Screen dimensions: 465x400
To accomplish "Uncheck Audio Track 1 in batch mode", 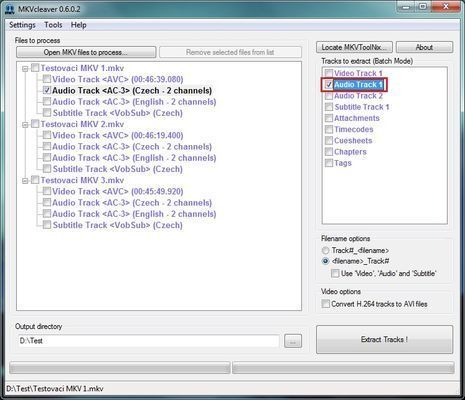I will 329,84.
